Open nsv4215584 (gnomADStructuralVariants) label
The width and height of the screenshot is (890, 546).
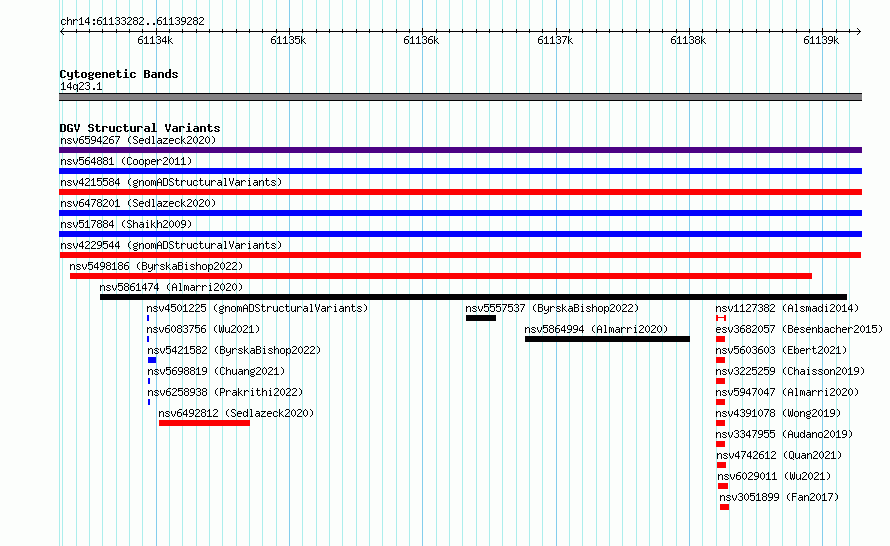pos(171,182)
